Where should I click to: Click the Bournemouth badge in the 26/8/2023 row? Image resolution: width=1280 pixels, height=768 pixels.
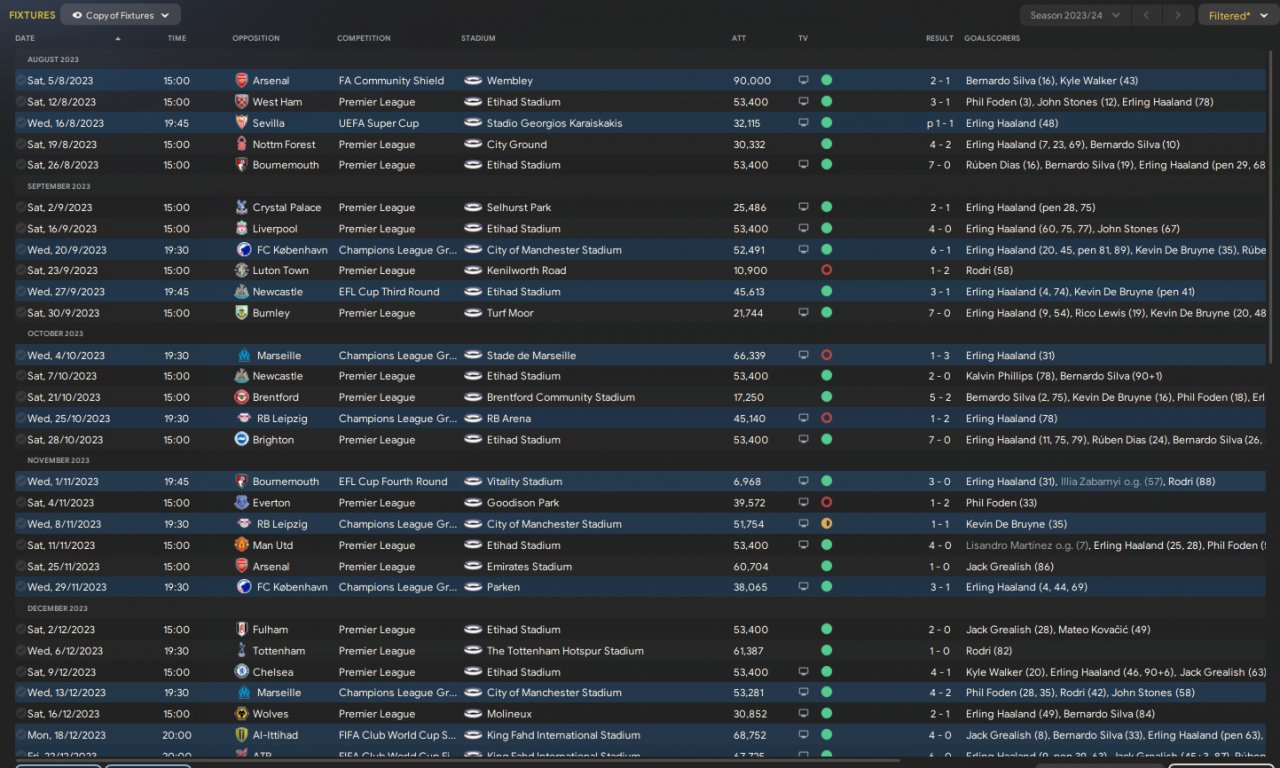coord(242,165)
